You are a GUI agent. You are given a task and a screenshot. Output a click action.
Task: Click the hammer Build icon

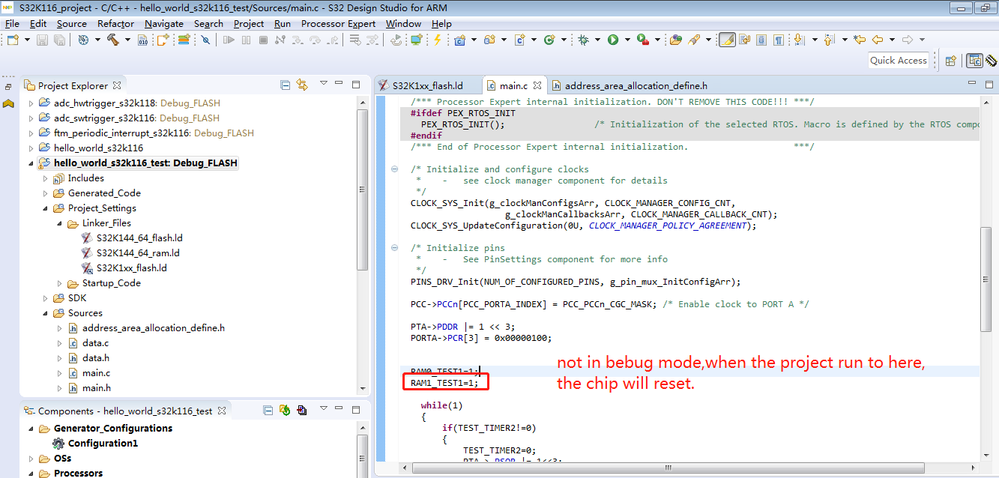point(113,40)
